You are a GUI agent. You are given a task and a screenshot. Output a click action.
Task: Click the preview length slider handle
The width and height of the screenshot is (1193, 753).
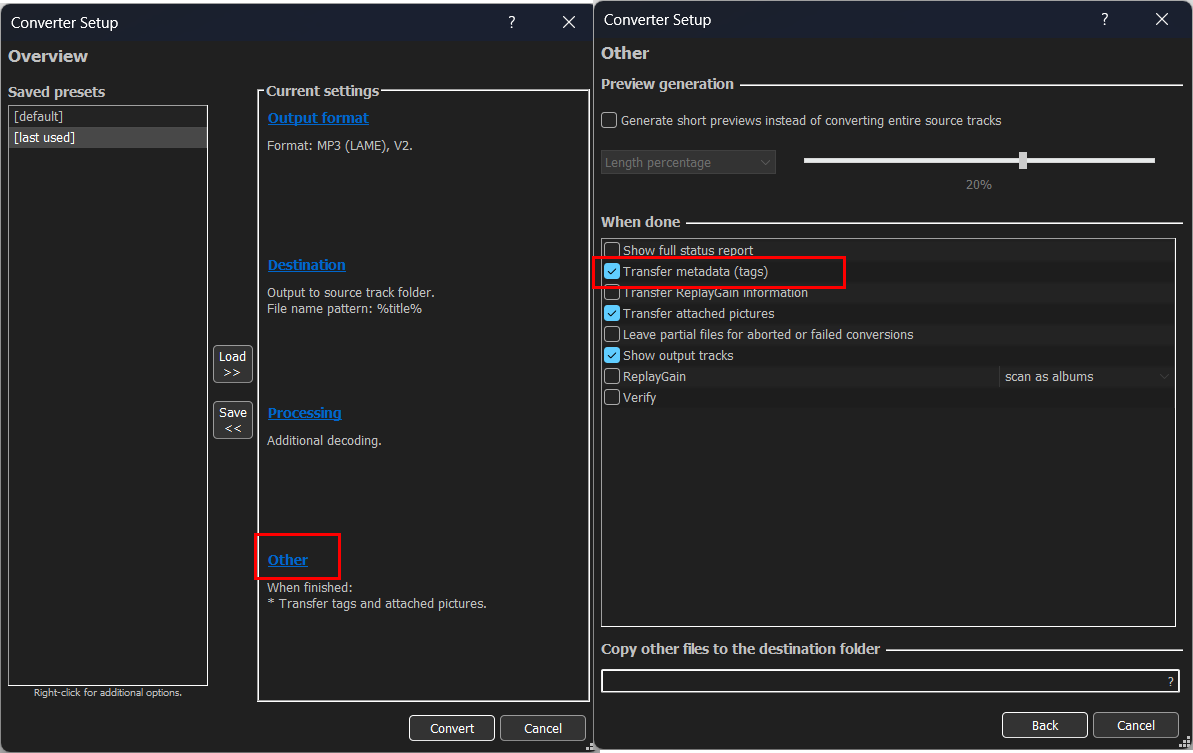(x=1023, y=160)
